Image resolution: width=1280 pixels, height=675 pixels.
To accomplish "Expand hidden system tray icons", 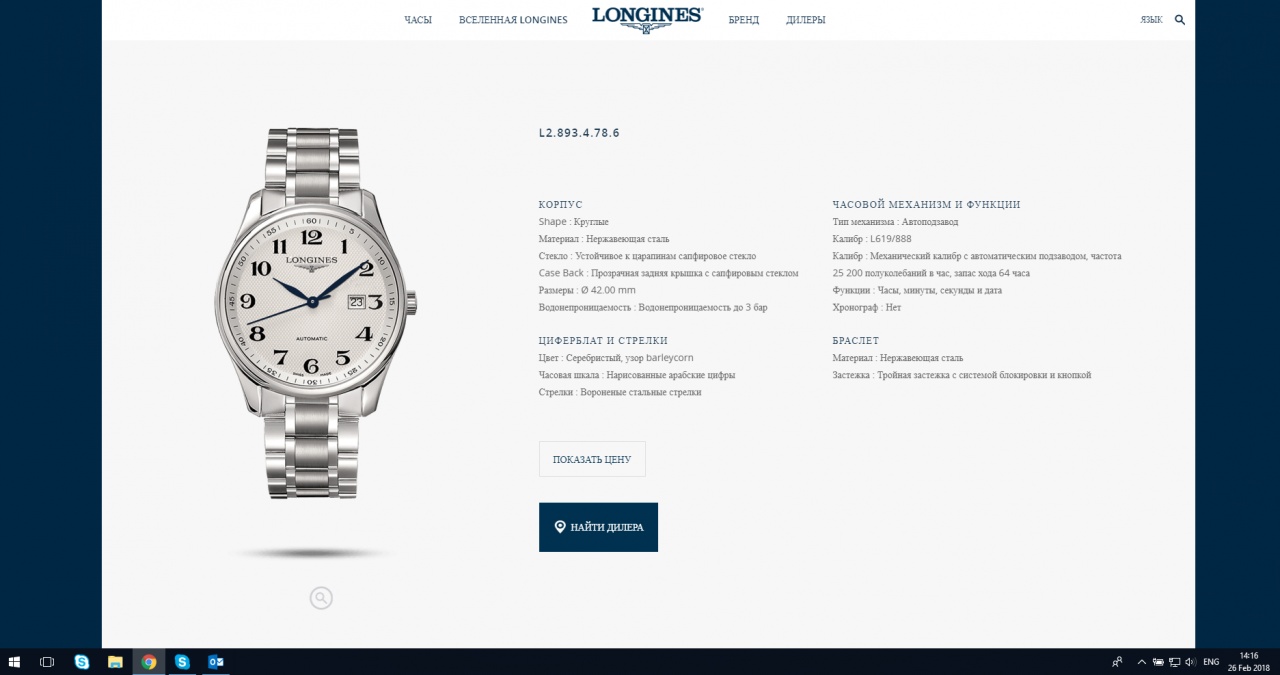I will [1142, 662].
